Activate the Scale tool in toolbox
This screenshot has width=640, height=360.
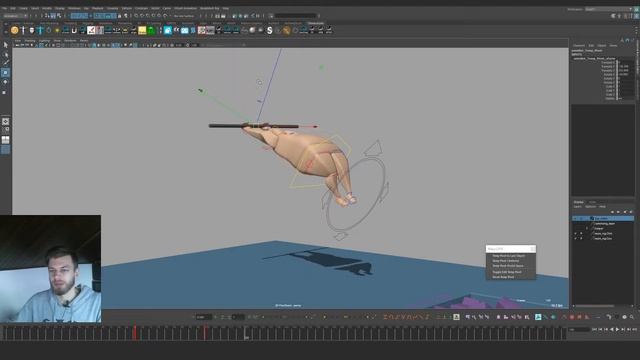pyautogui.click(x=5, y=92)
